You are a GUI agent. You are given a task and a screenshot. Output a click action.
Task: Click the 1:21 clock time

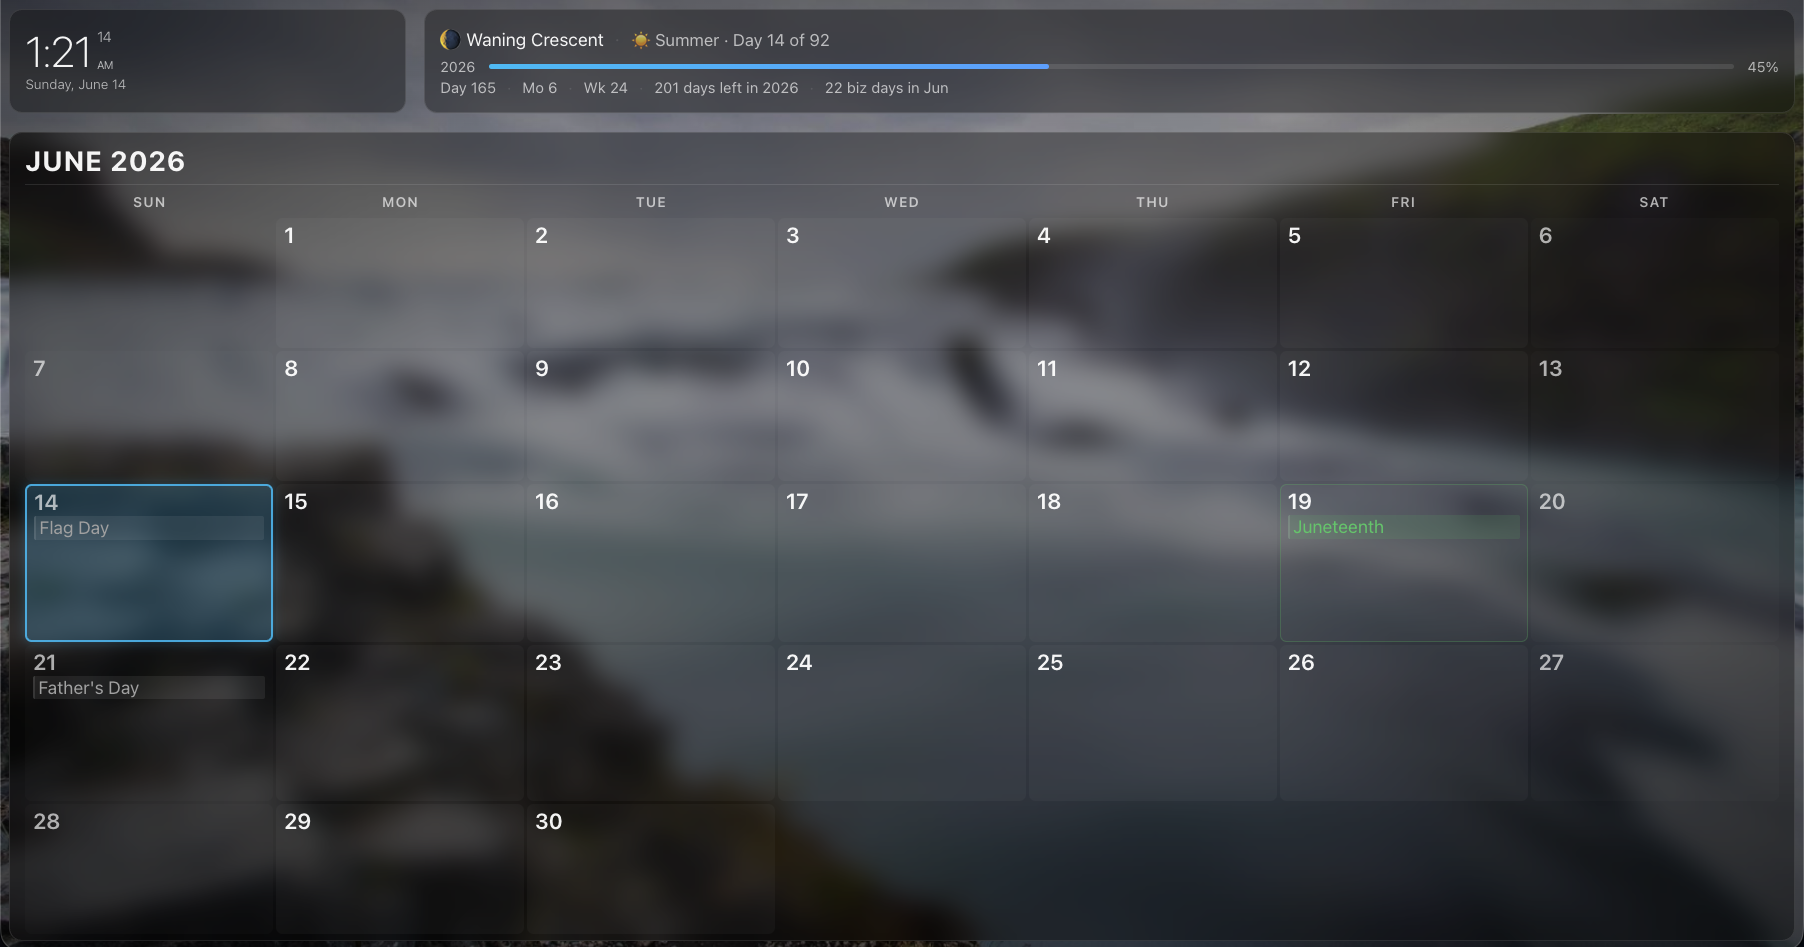click(x=58, y=52)
